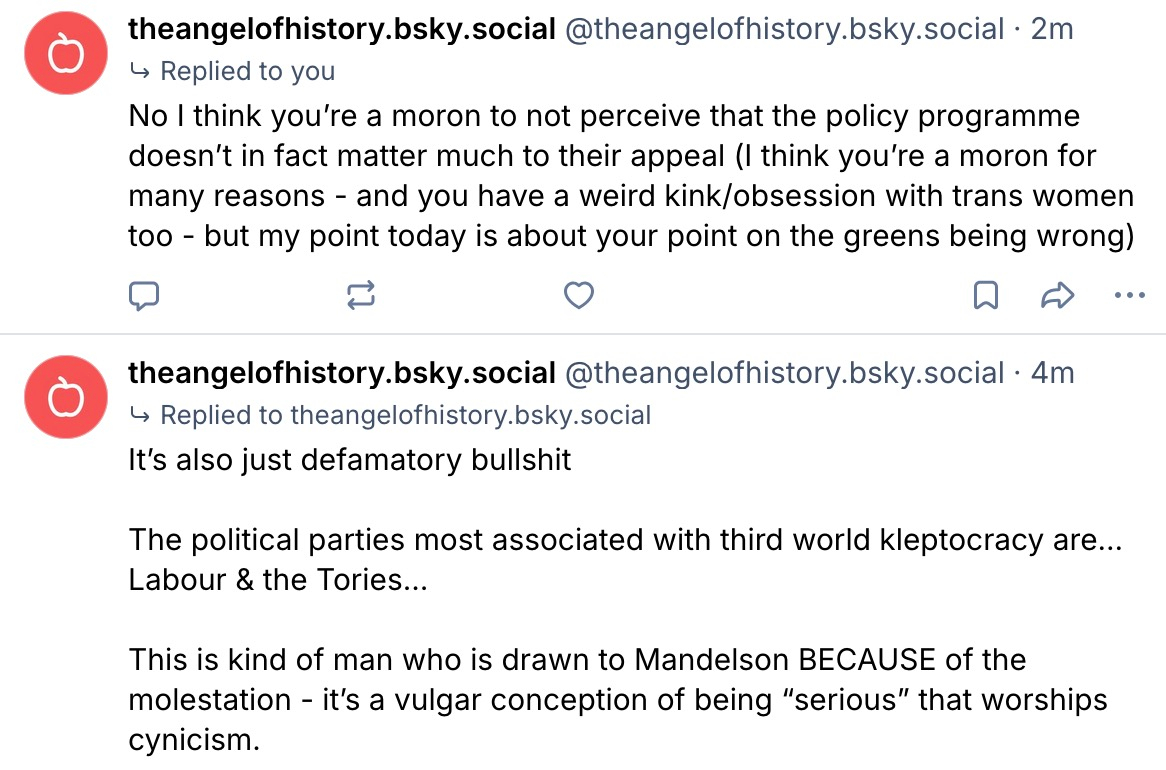
Task: Click the paragraph about Mandelson
Action: [x=617, y=700]
